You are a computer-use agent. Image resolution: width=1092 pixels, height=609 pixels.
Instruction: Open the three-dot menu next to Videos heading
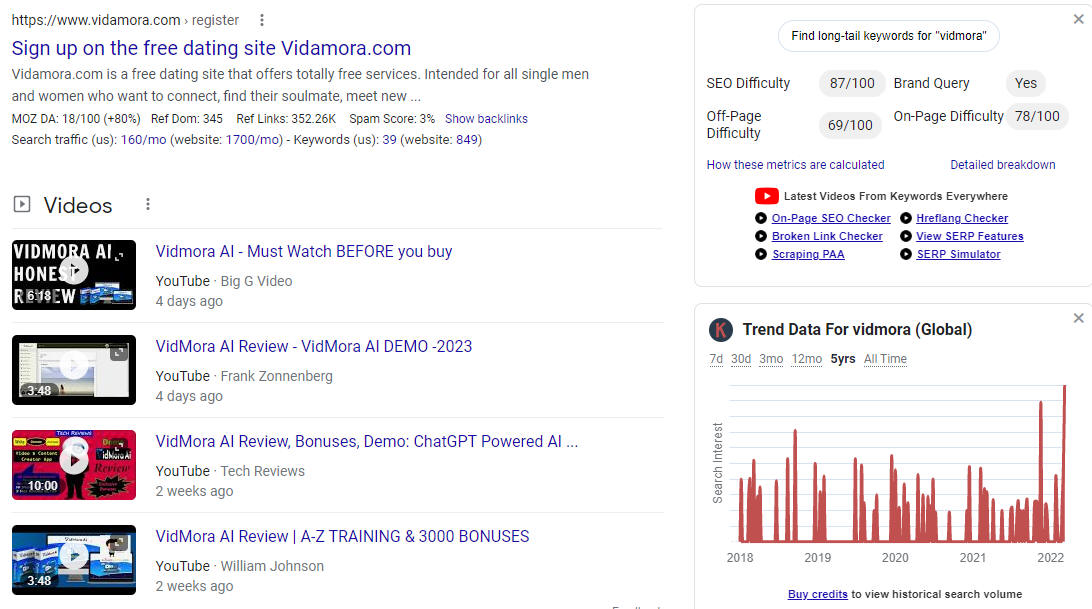click(x=148, y=204)
